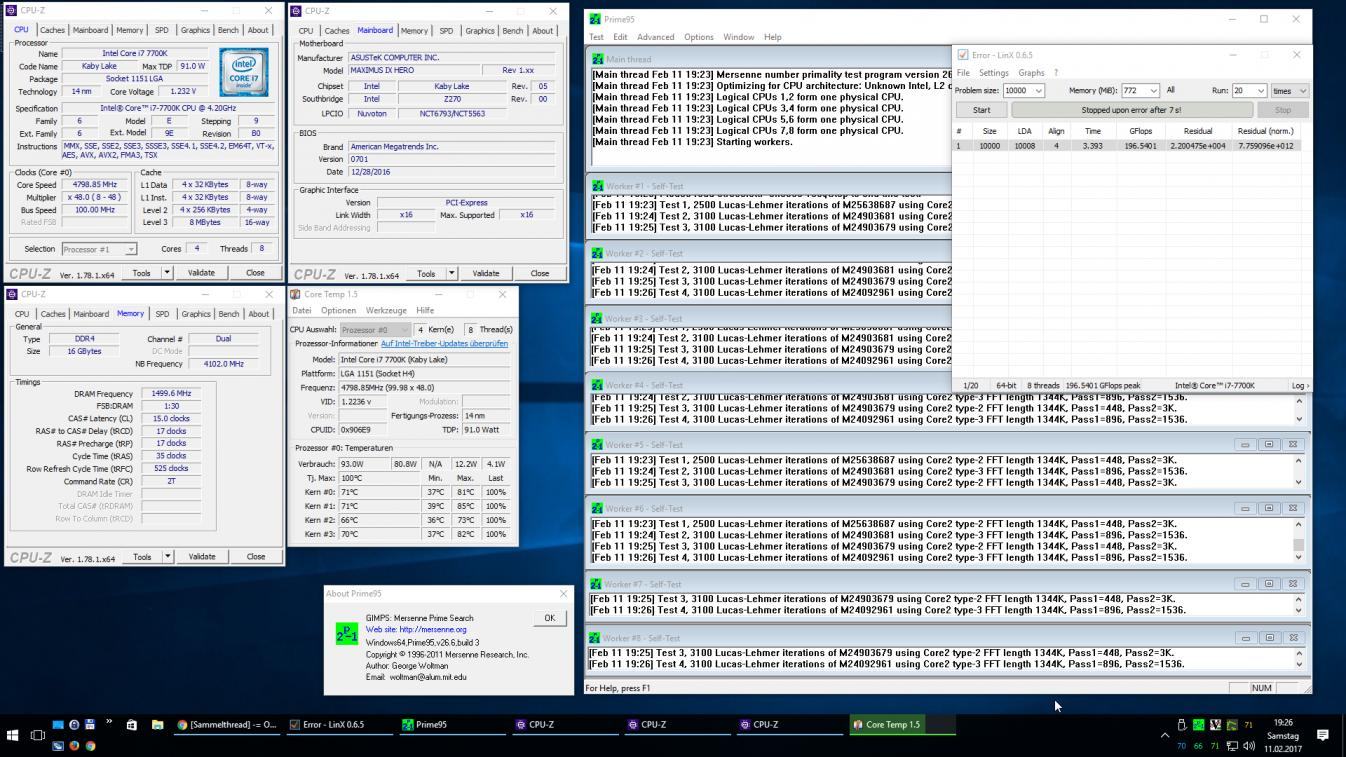Click the Worker #4 scroll down arrow
The width and height of the screenshot is (1346, 757).
[1299, 419]
